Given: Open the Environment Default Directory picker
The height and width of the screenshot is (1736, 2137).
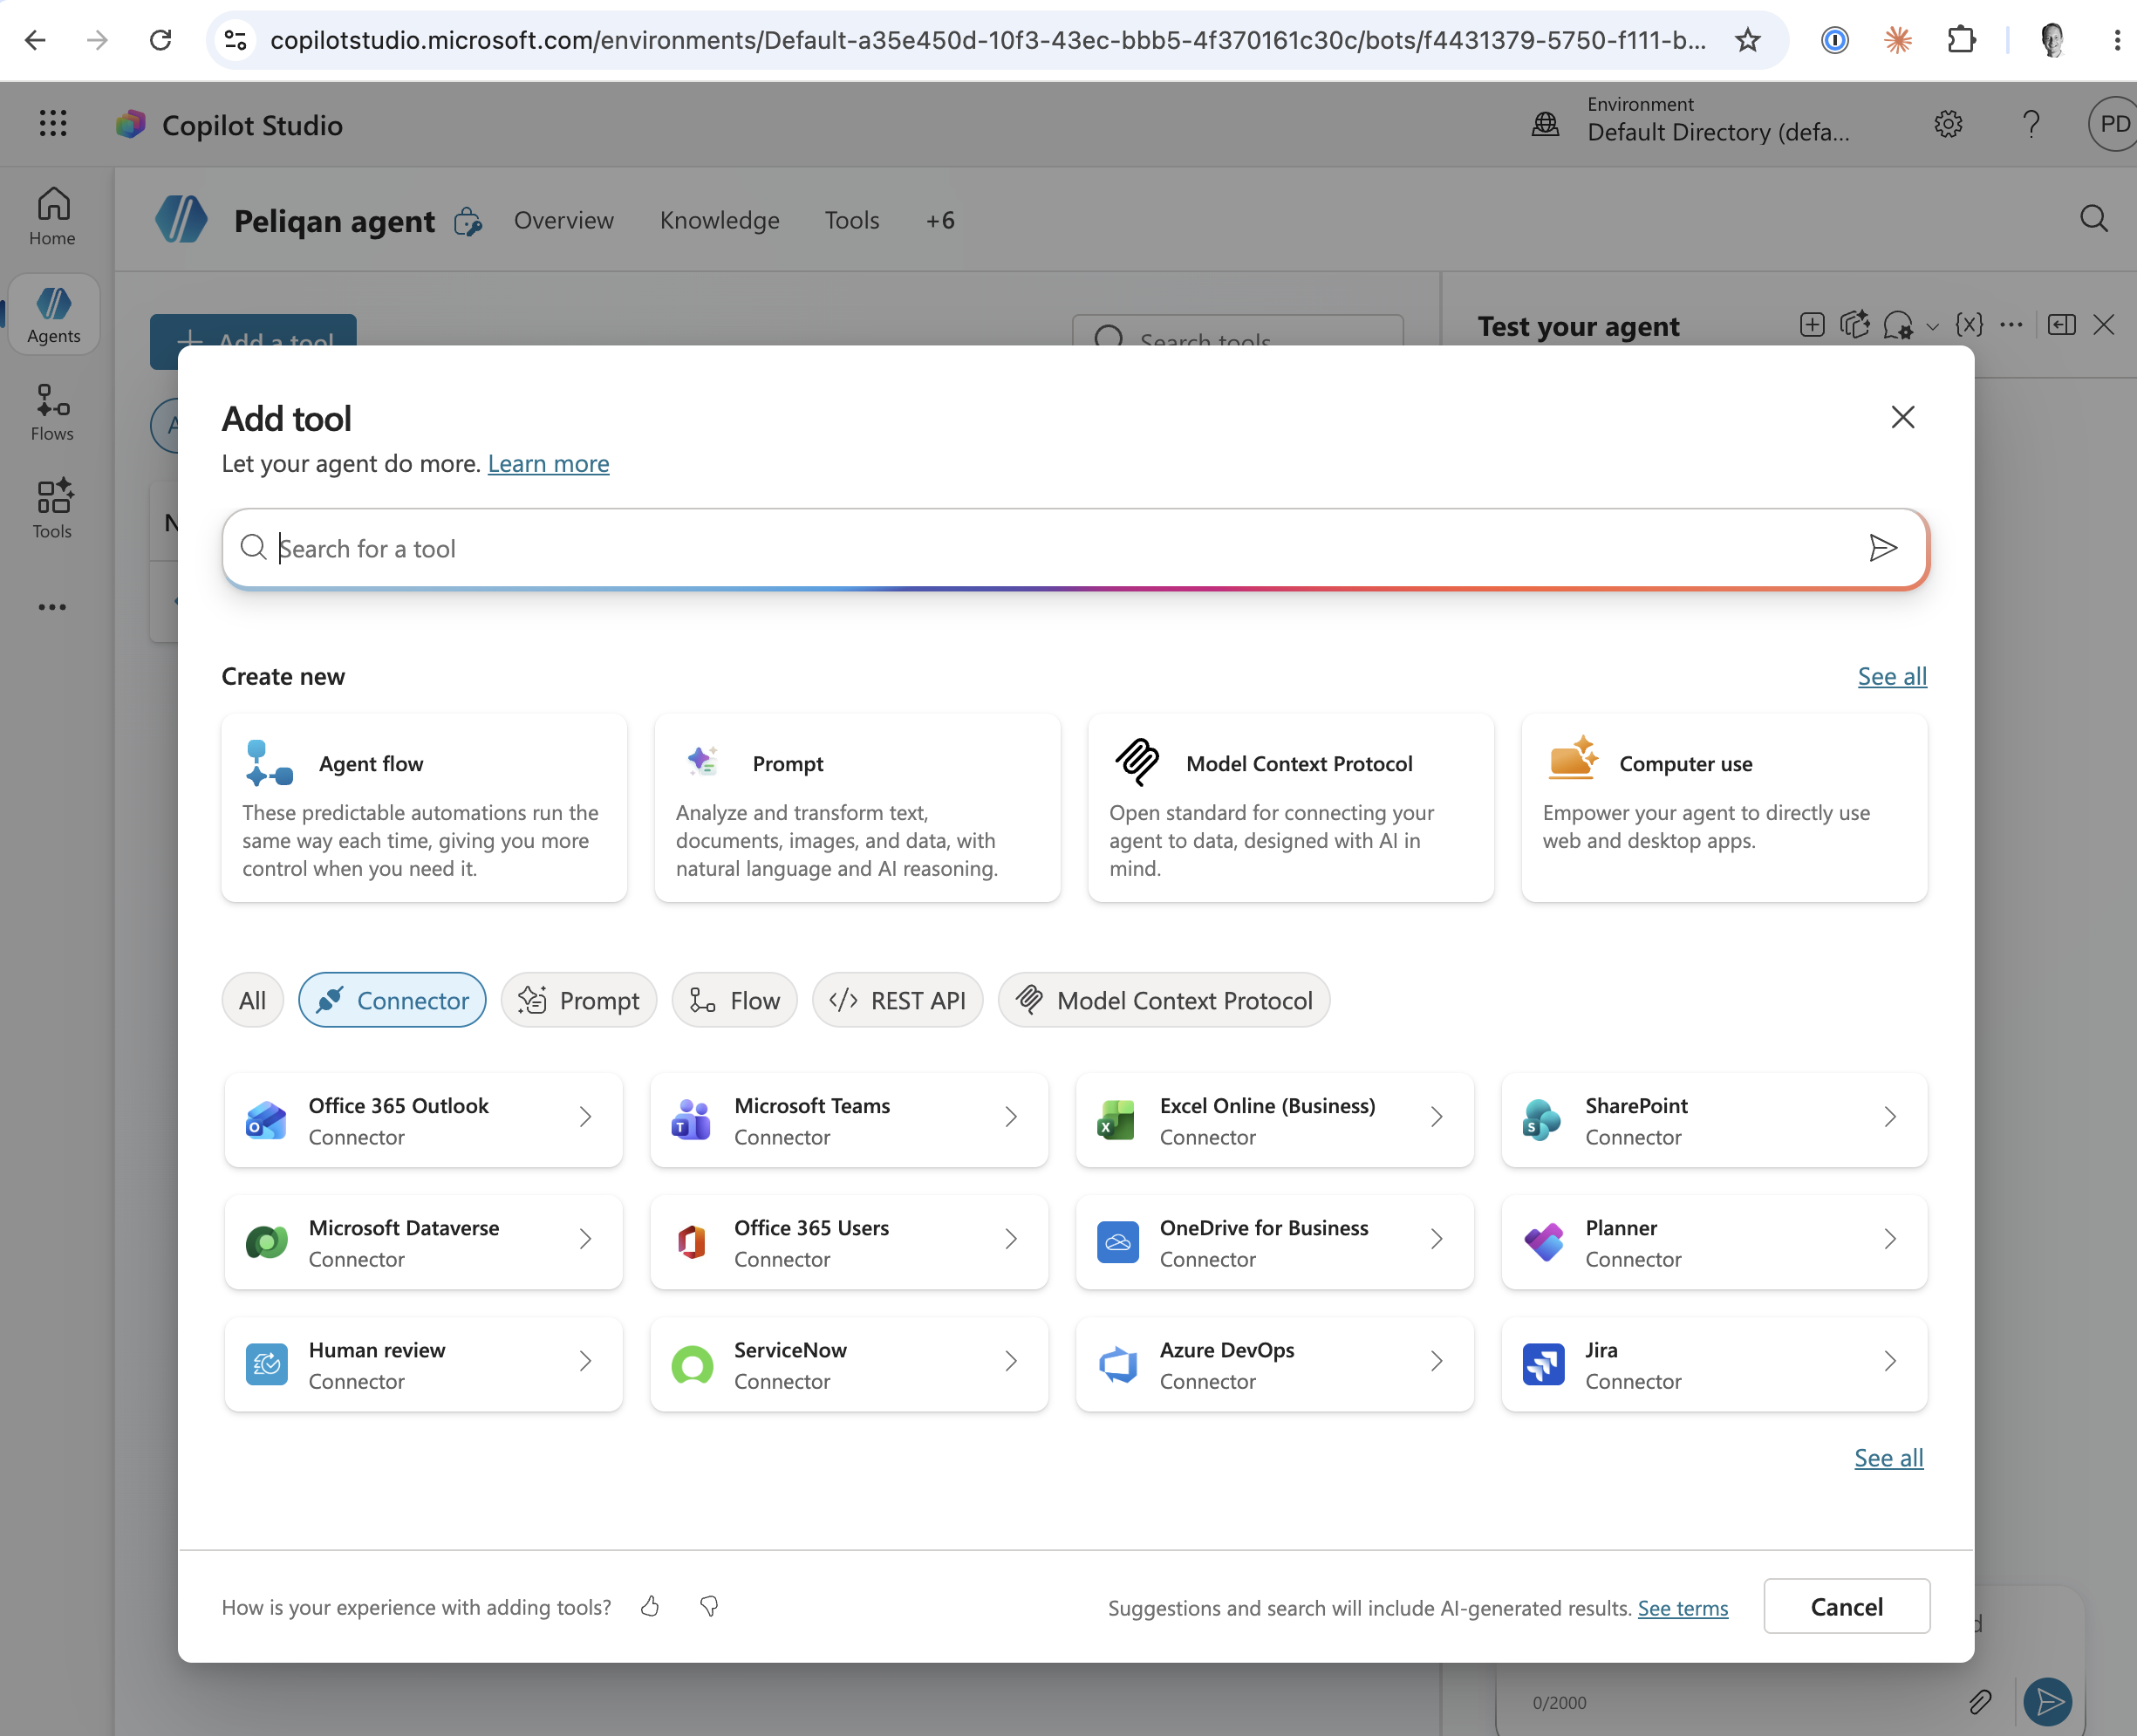Looking at the screenshot, I should coord(1690,120).
